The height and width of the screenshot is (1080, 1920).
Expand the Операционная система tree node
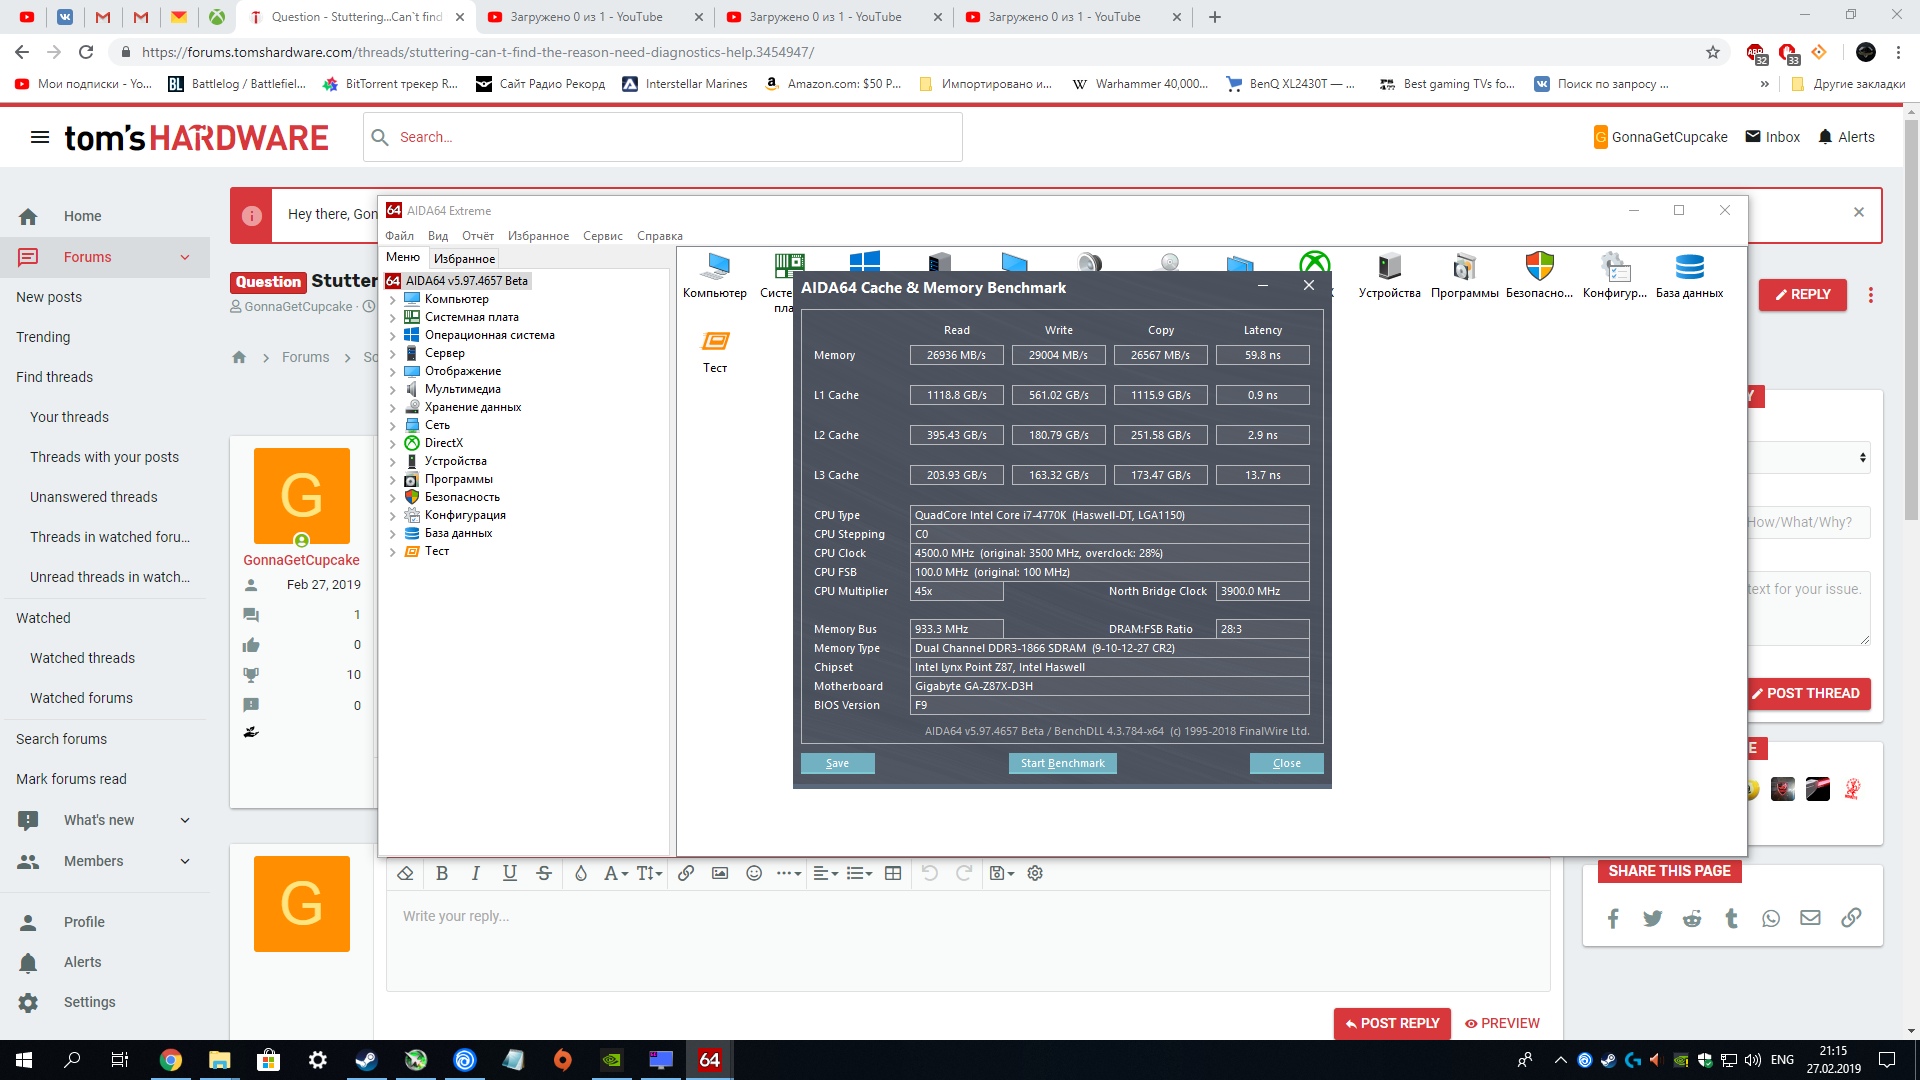click(393, 335)
